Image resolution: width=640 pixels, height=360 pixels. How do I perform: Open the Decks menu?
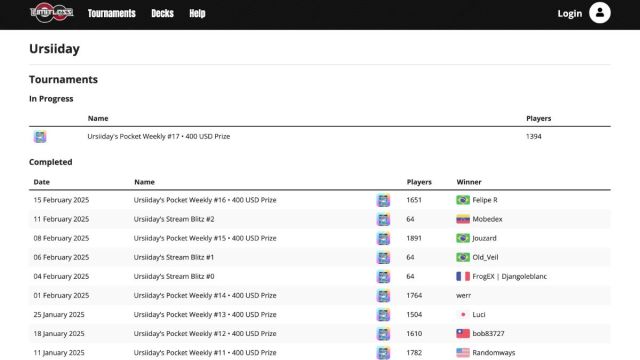point(162,13)
